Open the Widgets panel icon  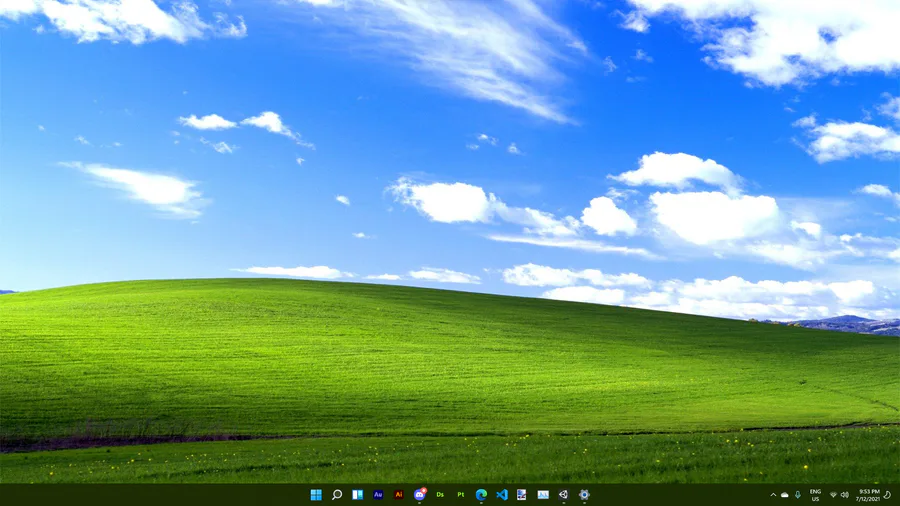[x=358, y=495]
